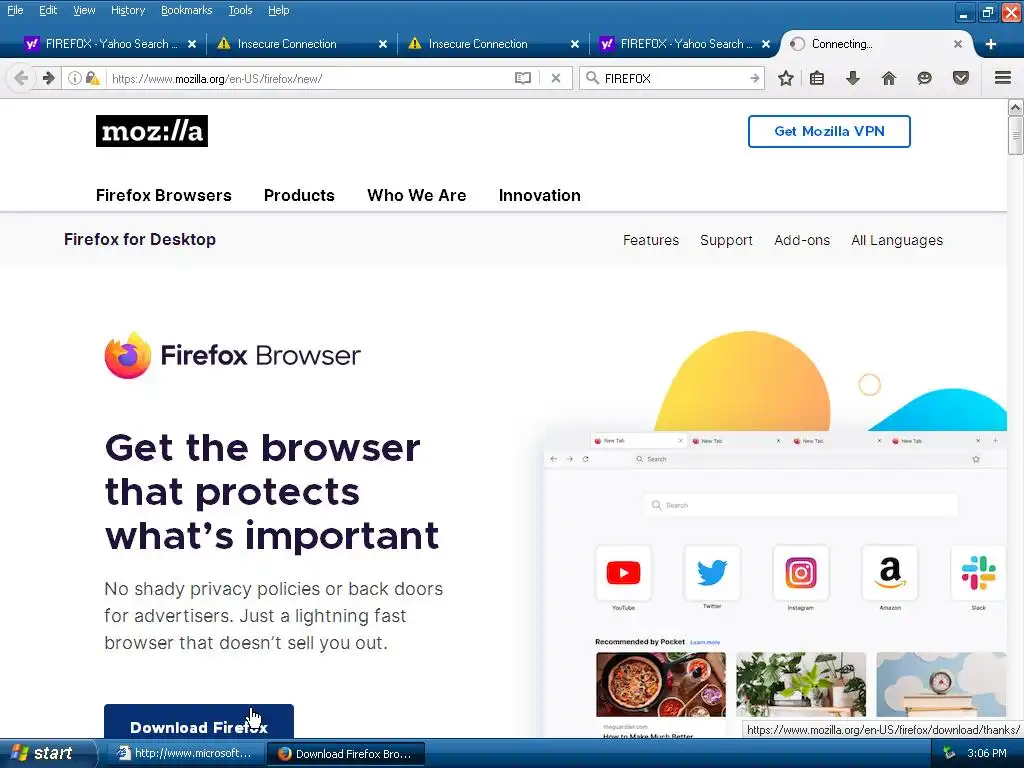Toggle reader view icon in address bar
Image resolution: width=1024 pixels, height=768 pixels.
[x=522, y=78]
